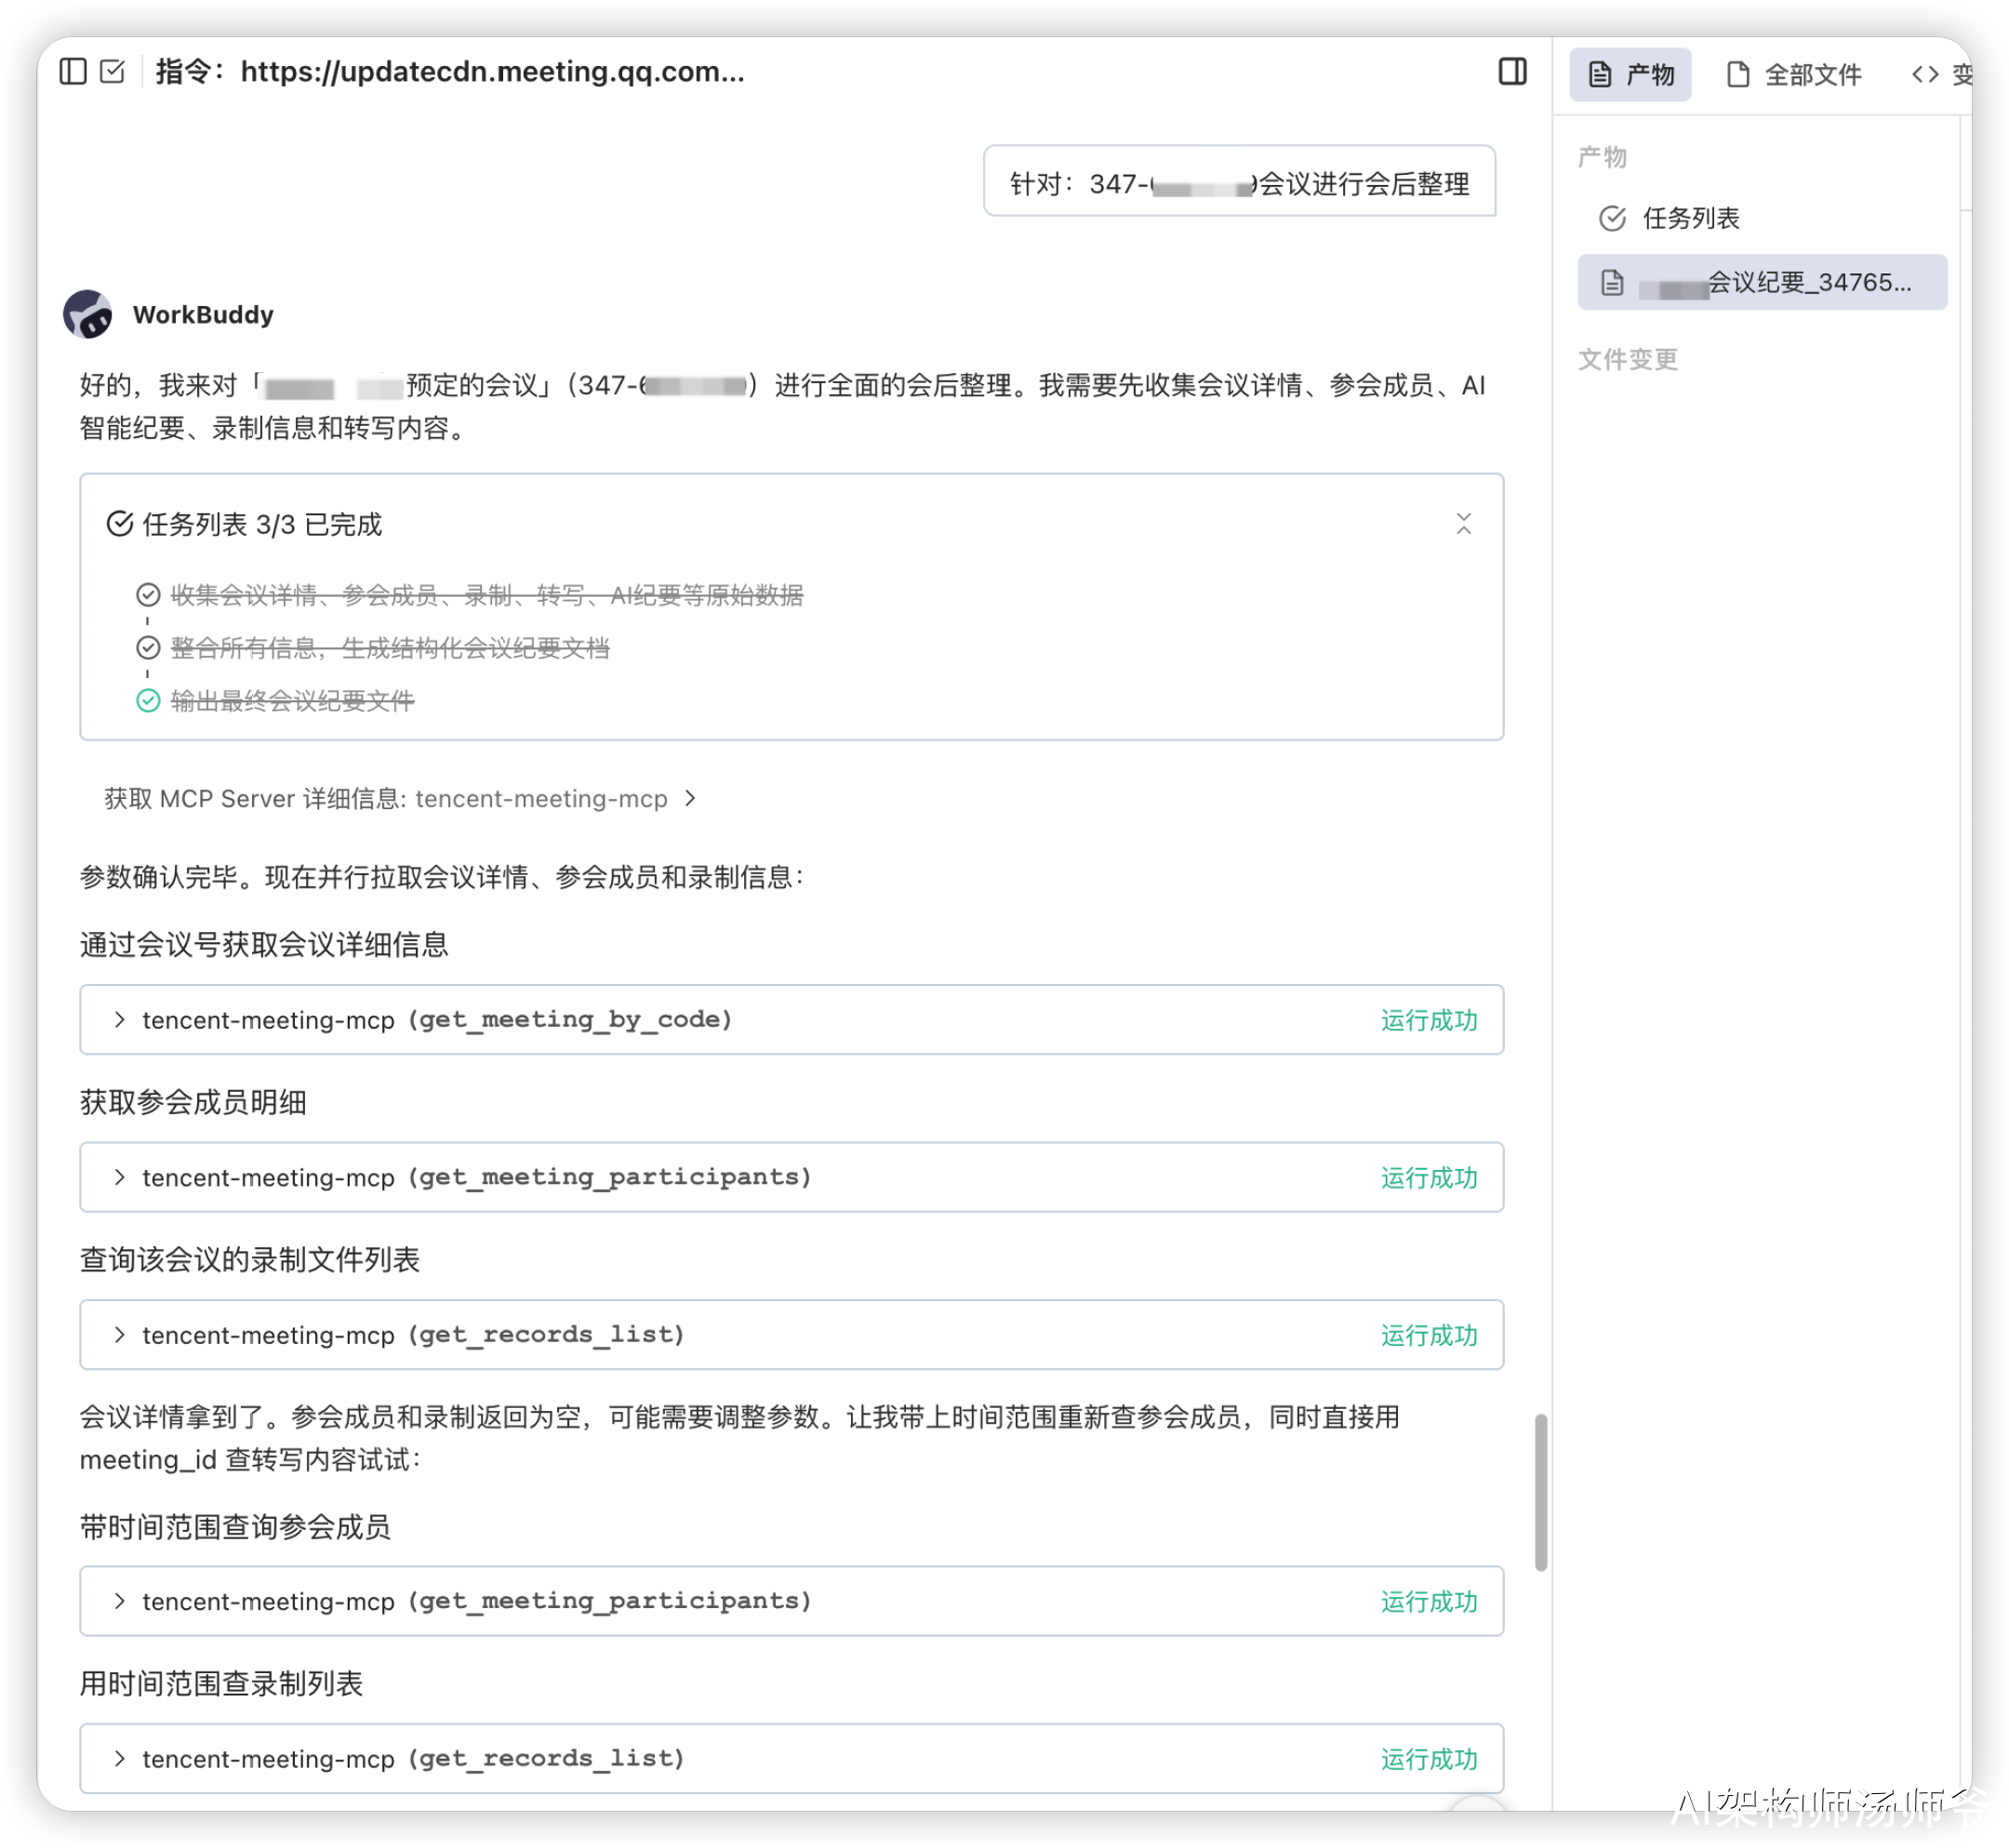Image resolution: width=2009 pixels, height=1848 pixels.
Task: Toggle the 收集会议详情 task check circle
Action: tap(148, 595)
